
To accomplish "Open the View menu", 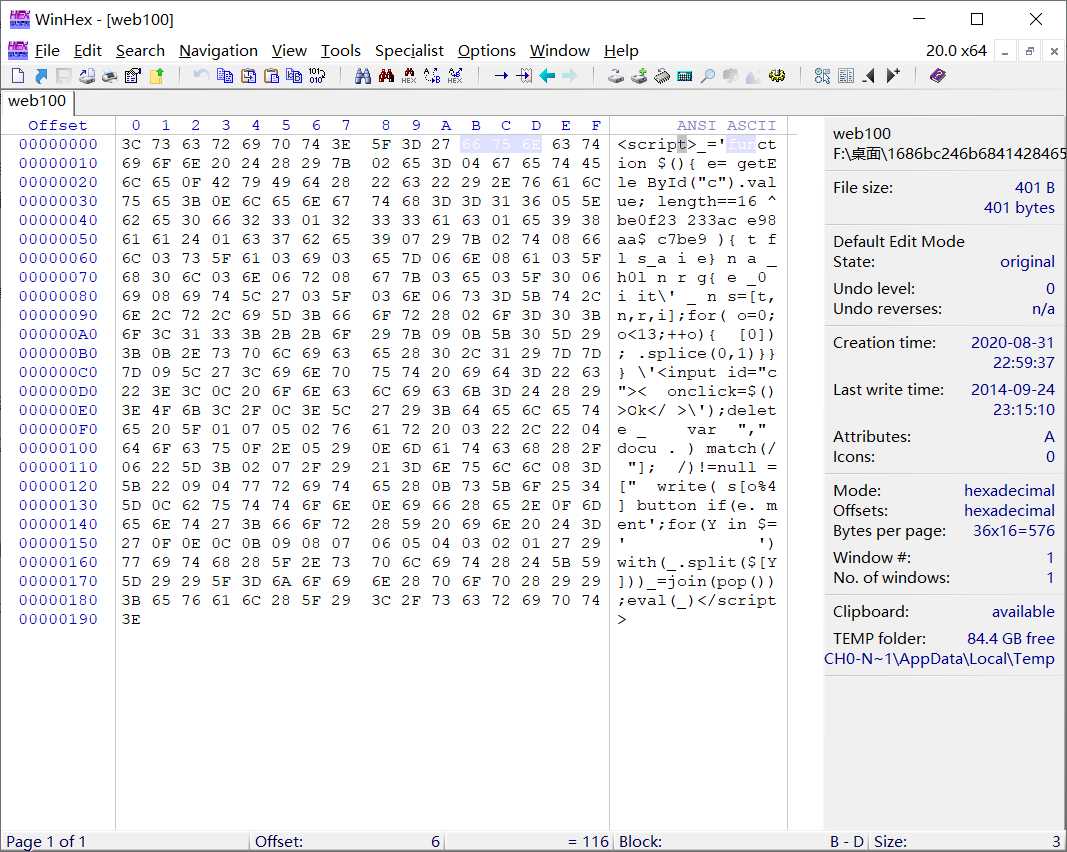I will [289, 51].
